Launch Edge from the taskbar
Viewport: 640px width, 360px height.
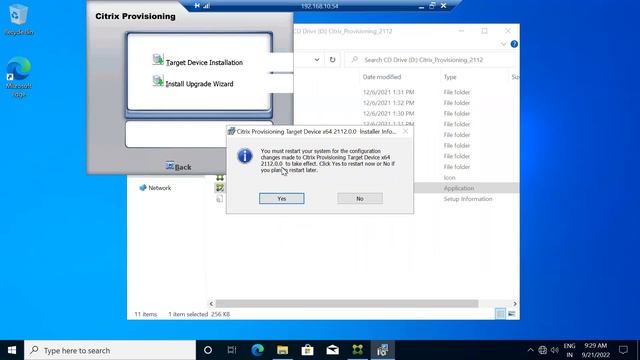[258, 350]
